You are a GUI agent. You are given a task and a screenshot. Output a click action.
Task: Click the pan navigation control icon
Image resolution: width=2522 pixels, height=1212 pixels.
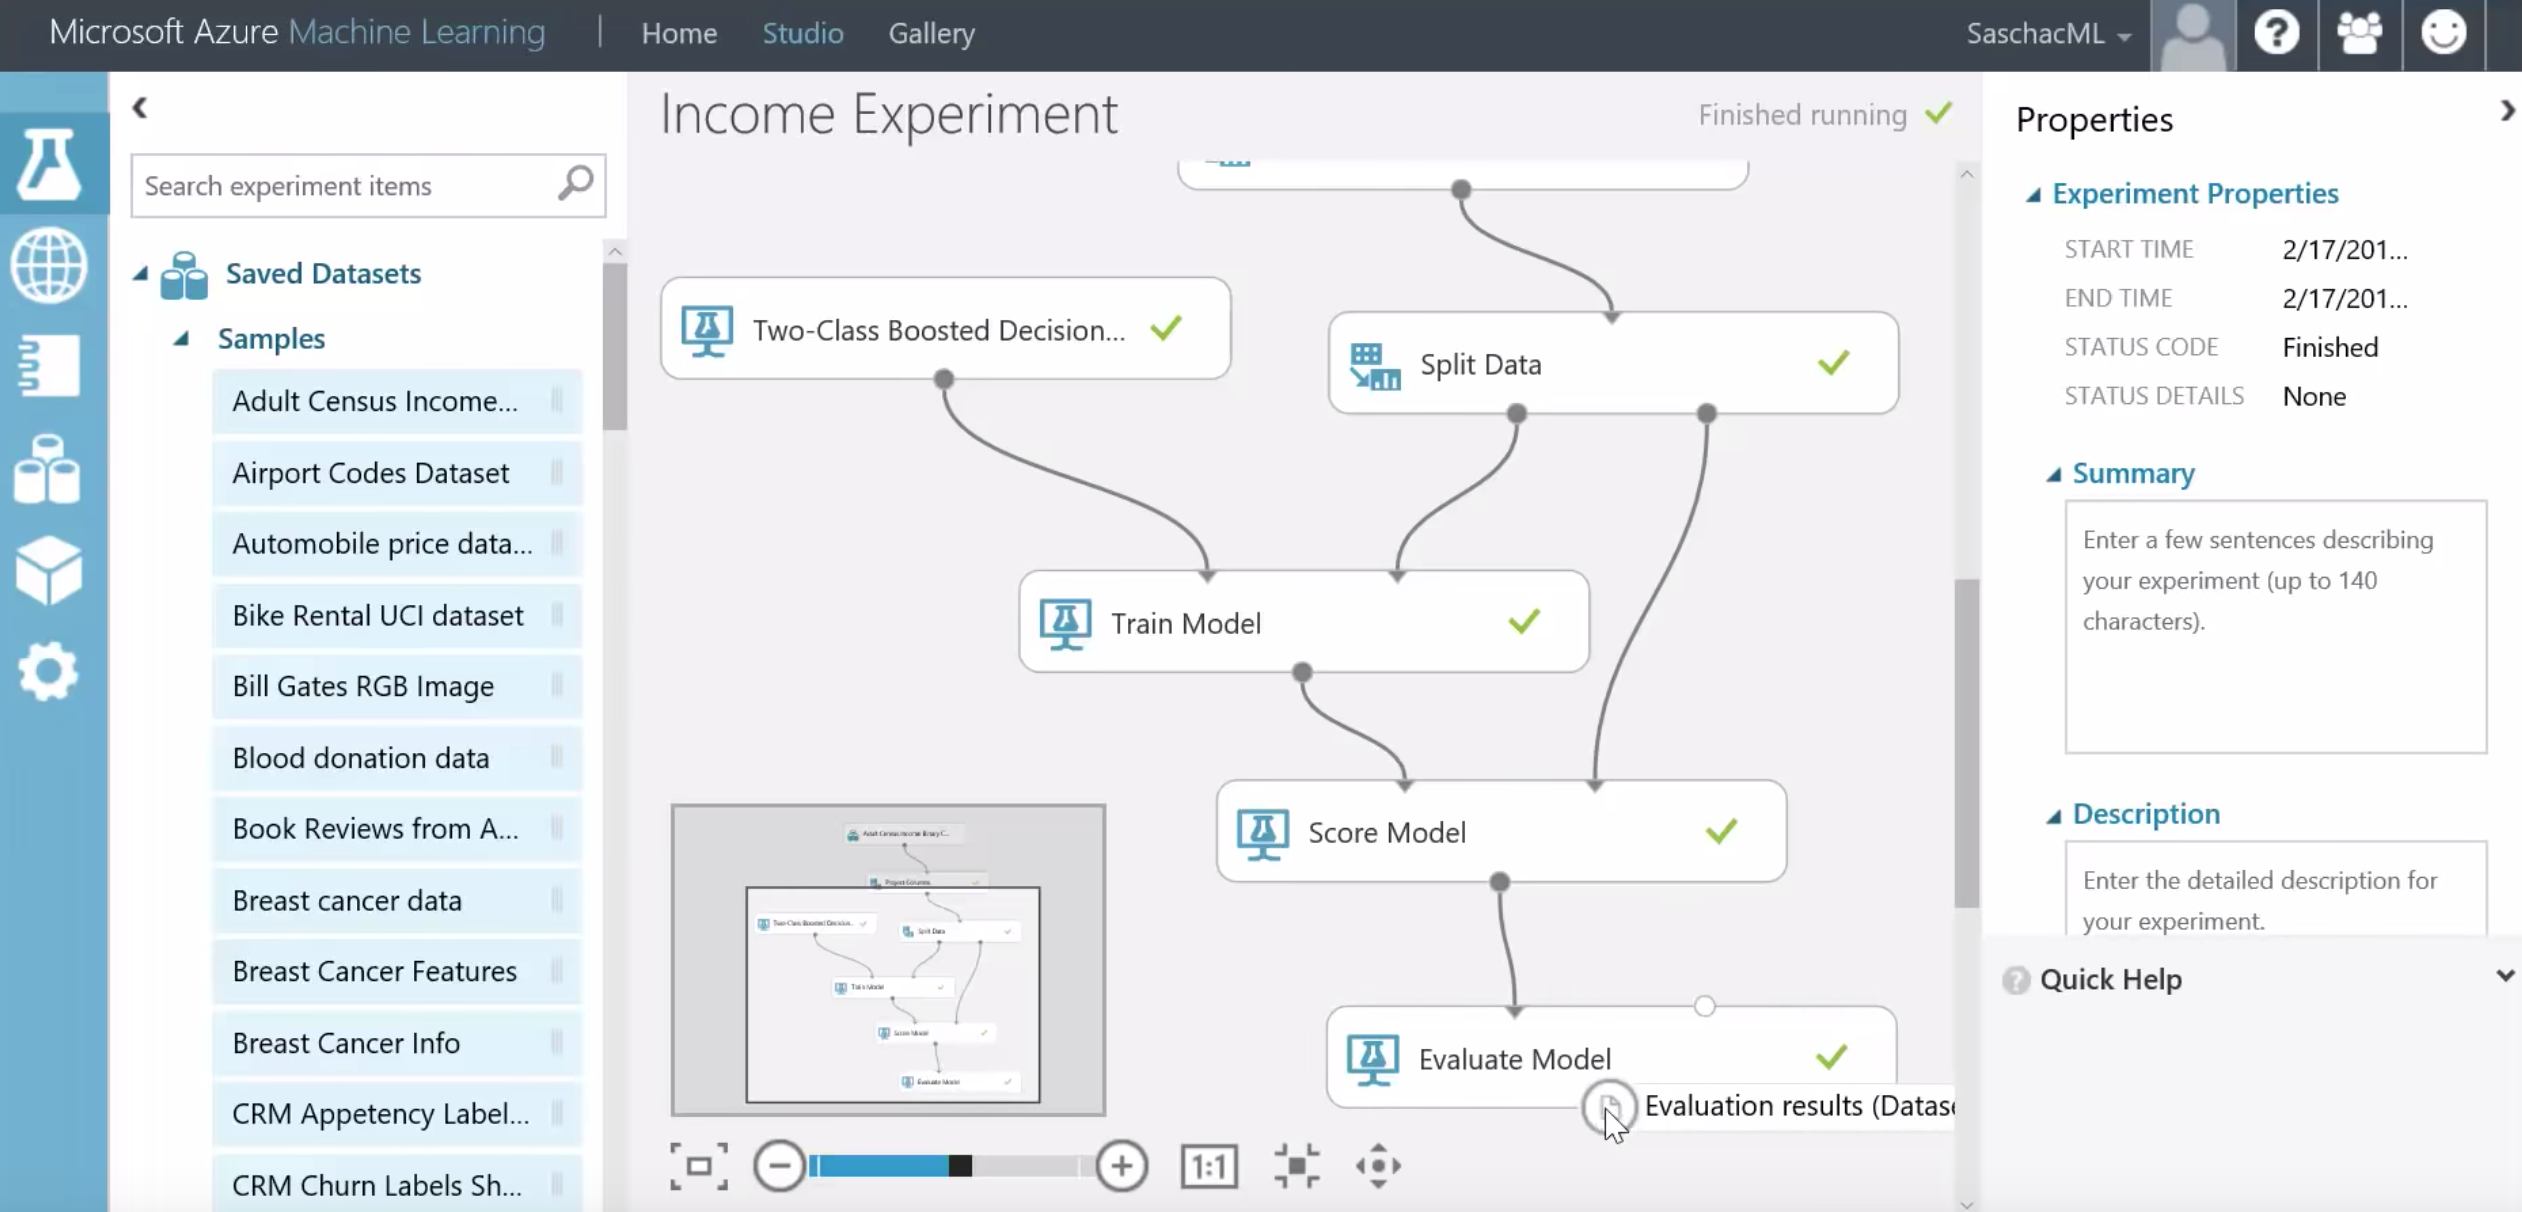[1378, 1166]
